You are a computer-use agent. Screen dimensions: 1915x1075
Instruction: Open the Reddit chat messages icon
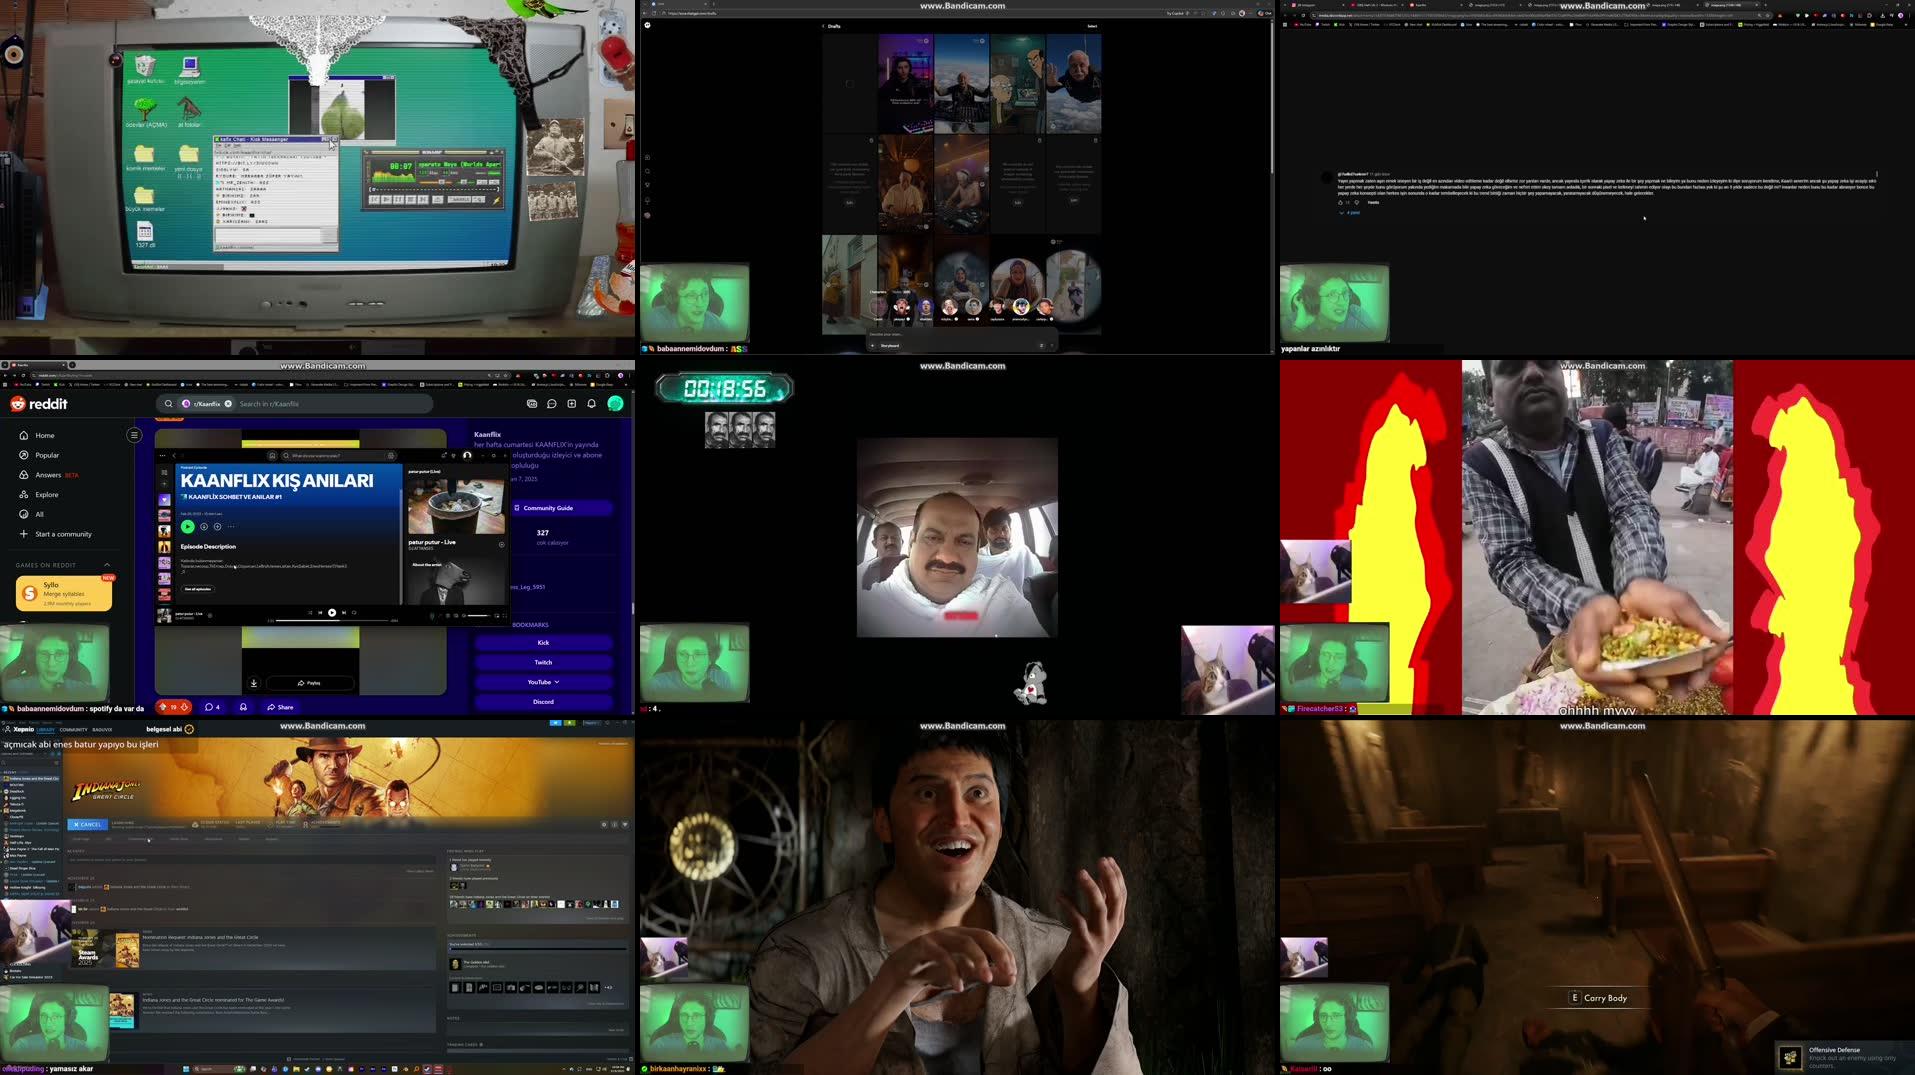click(551, 403)
